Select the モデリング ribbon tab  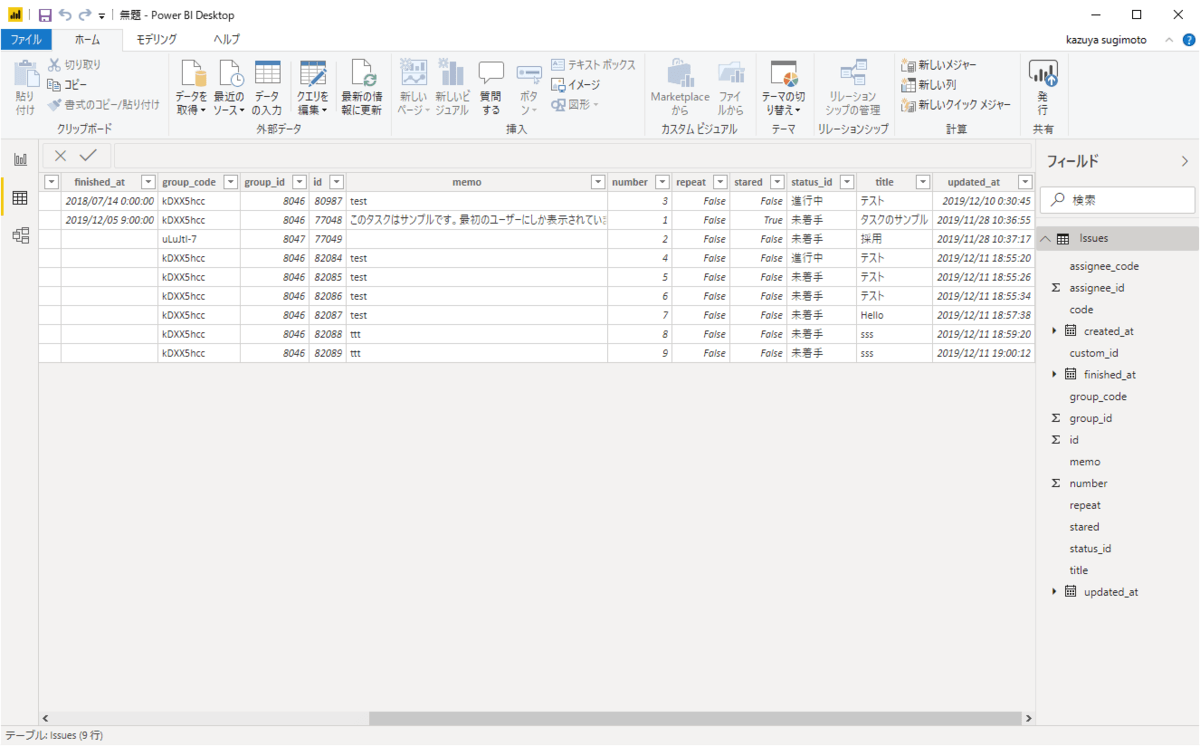pos(157,40)
